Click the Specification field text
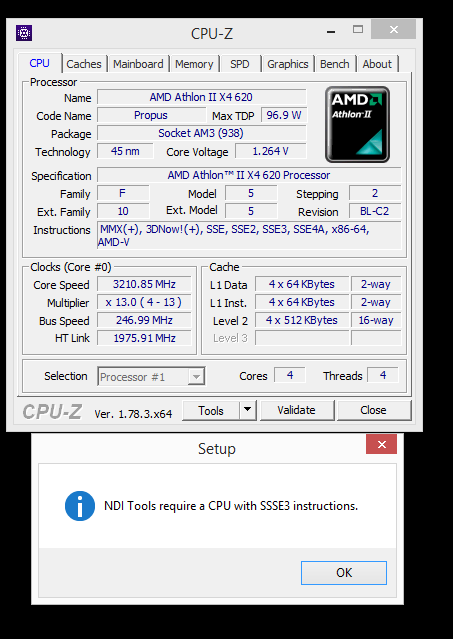 (x=249, y=175)
